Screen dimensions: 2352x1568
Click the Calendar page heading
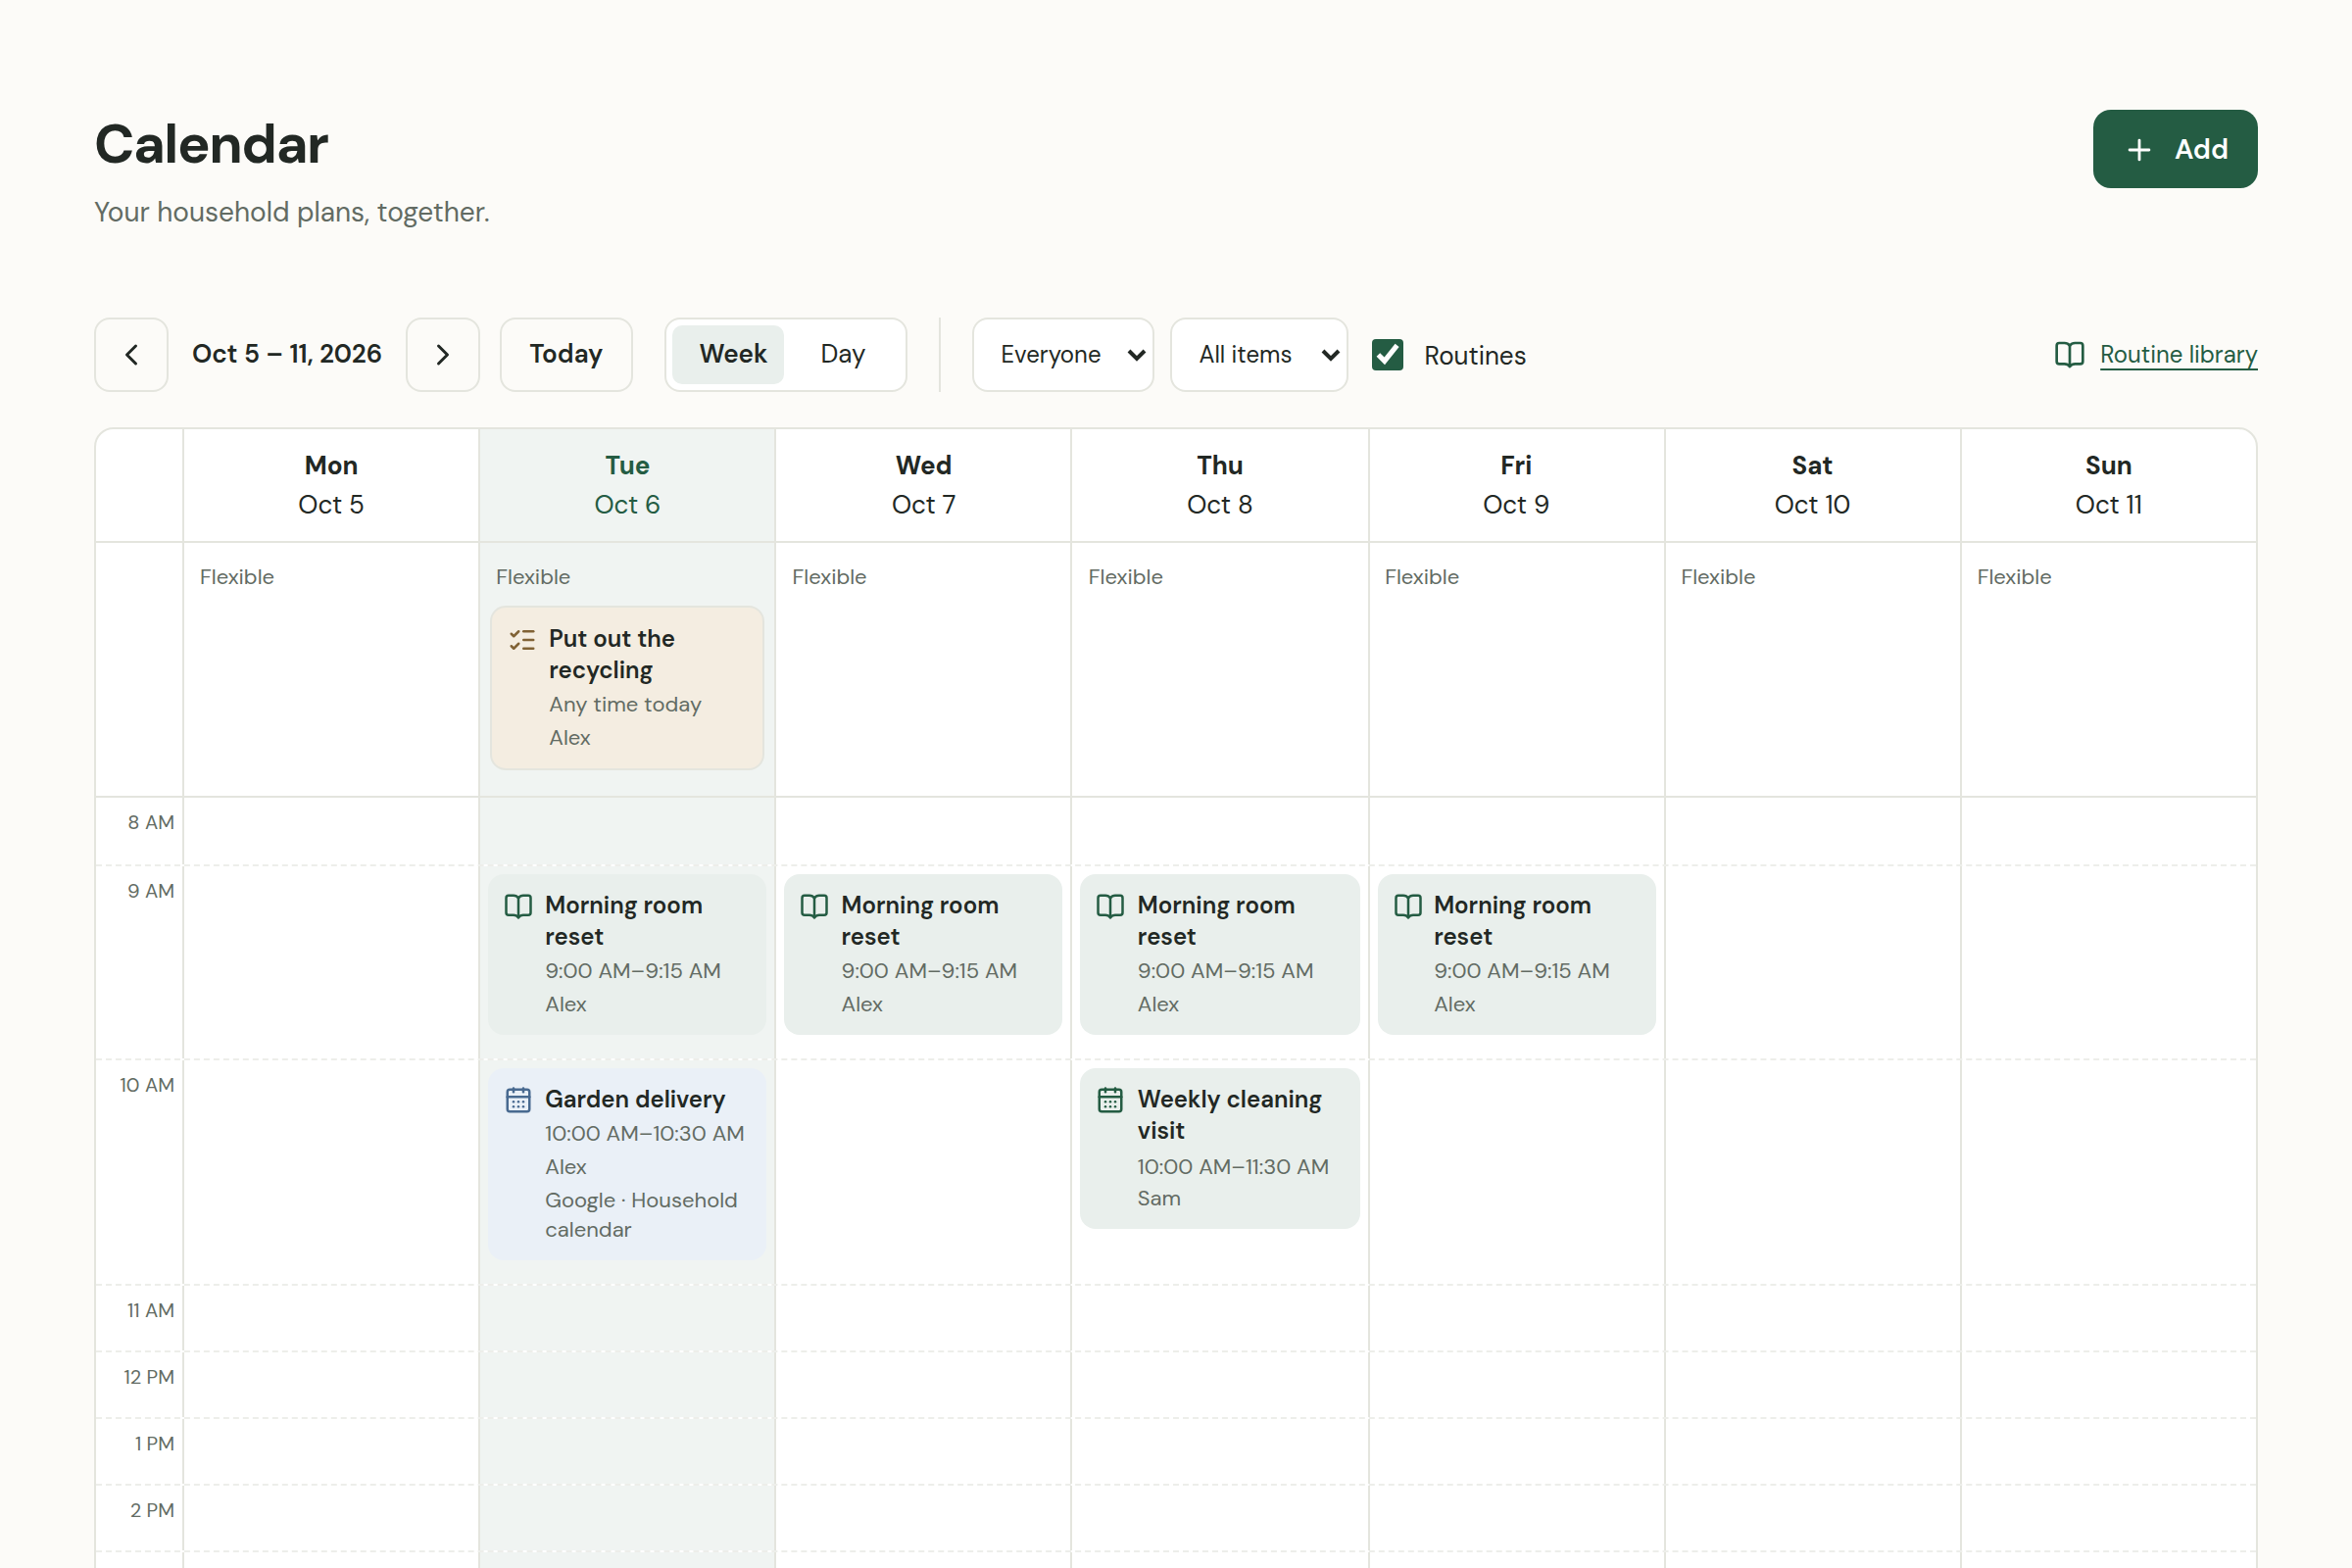(x=212, y=144)
